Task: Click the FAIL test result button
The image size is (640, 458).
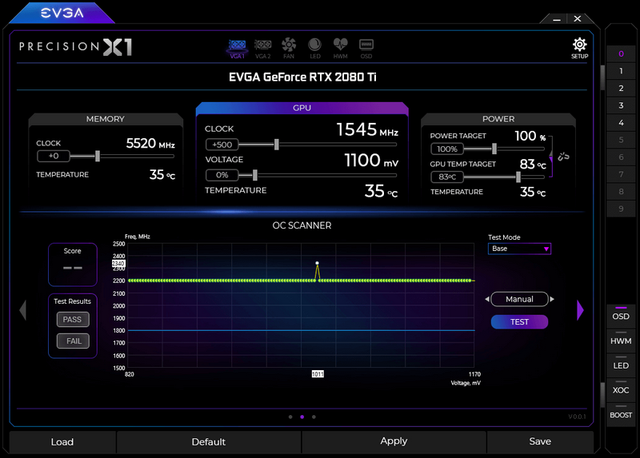Action: point(73,341)
